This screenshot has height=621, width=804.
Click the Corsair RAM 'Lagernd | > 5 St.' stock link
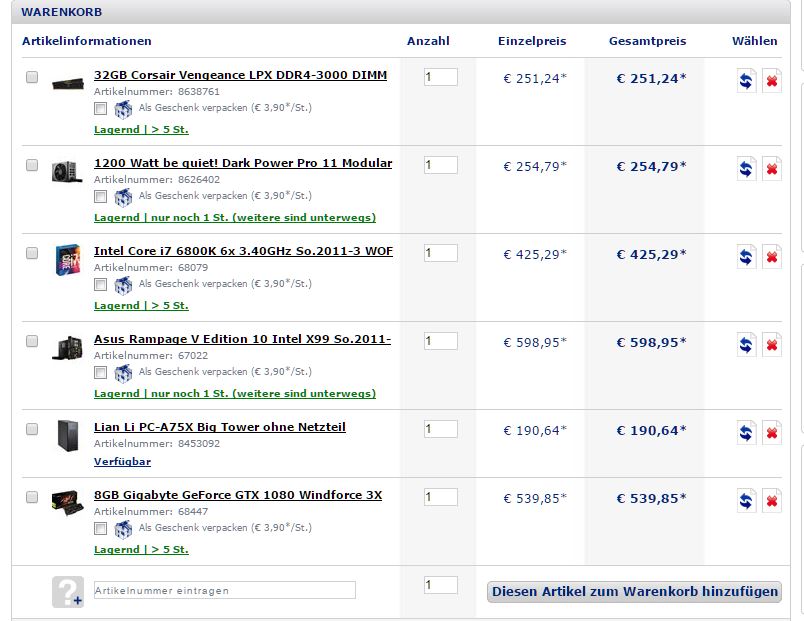[x=142, y=130]
